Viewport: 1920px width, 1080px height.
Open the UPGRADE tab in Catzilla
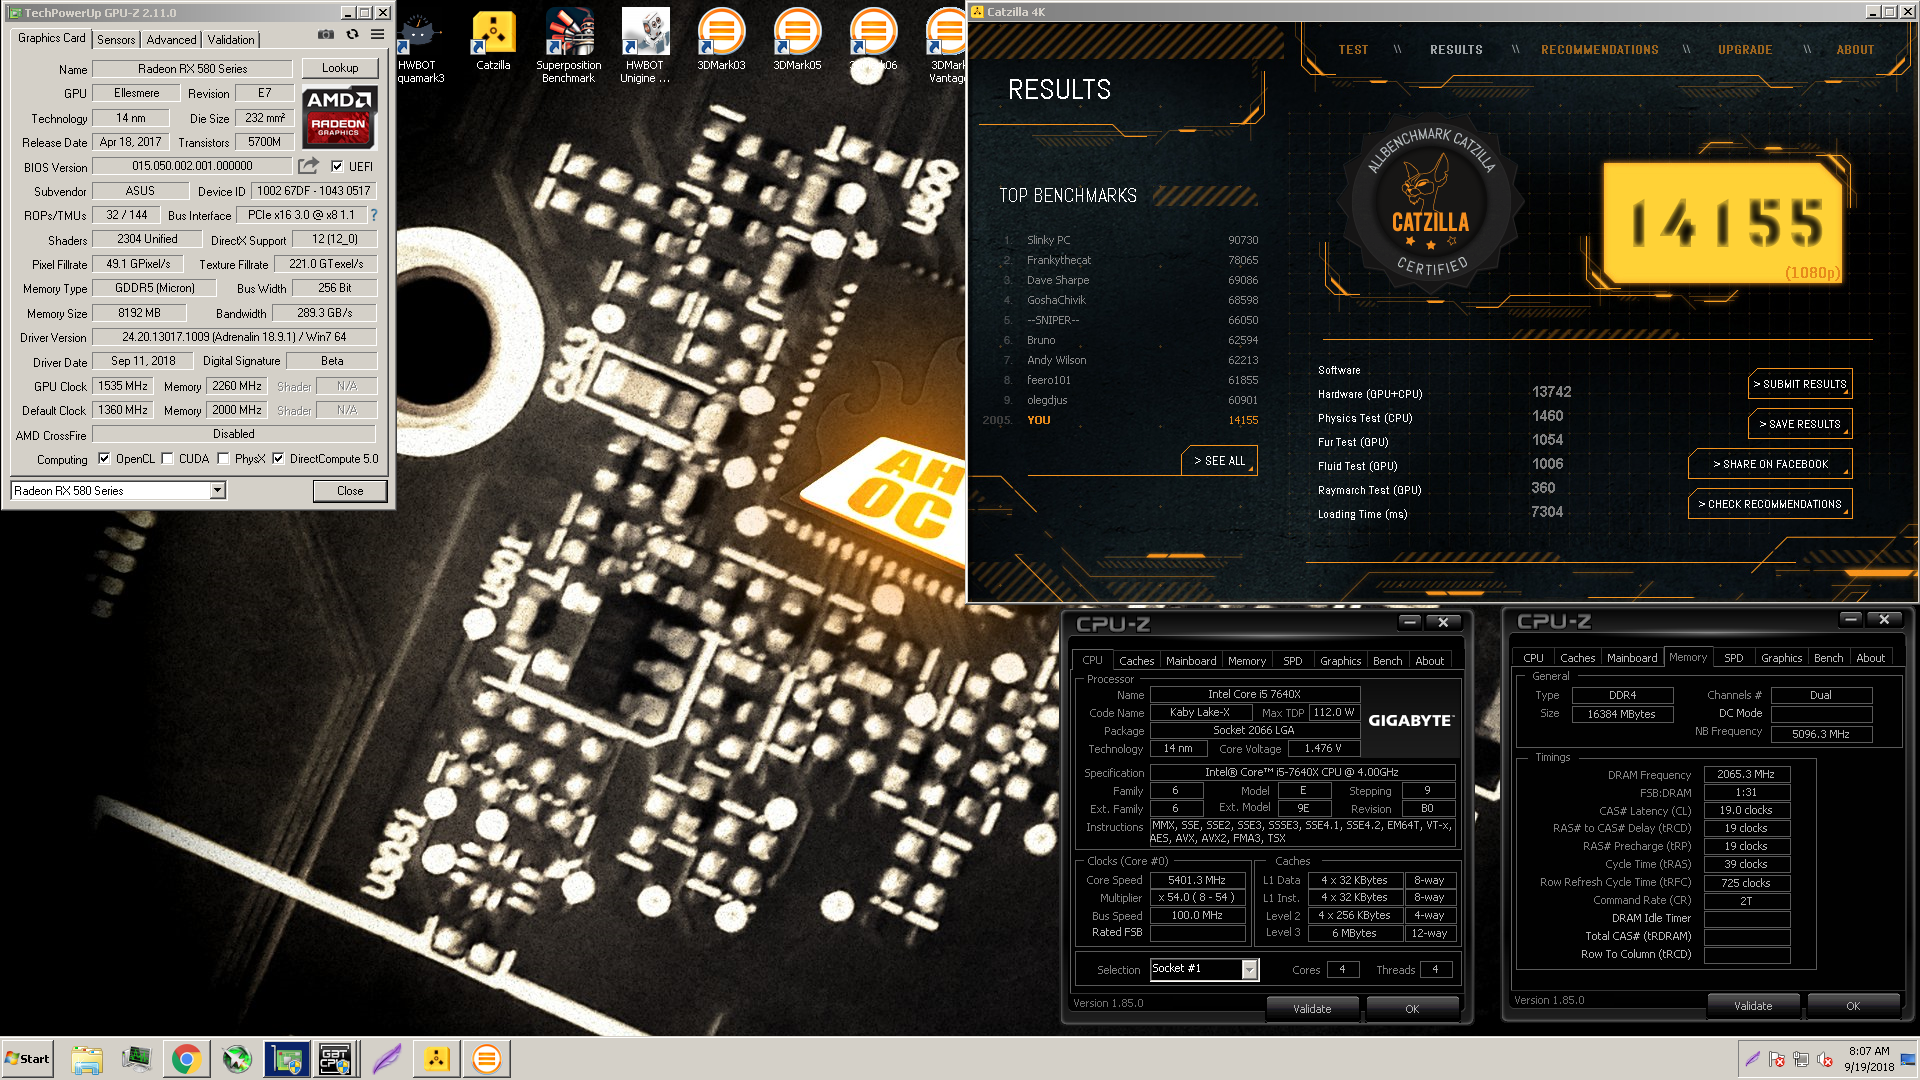coord(1744,50)
